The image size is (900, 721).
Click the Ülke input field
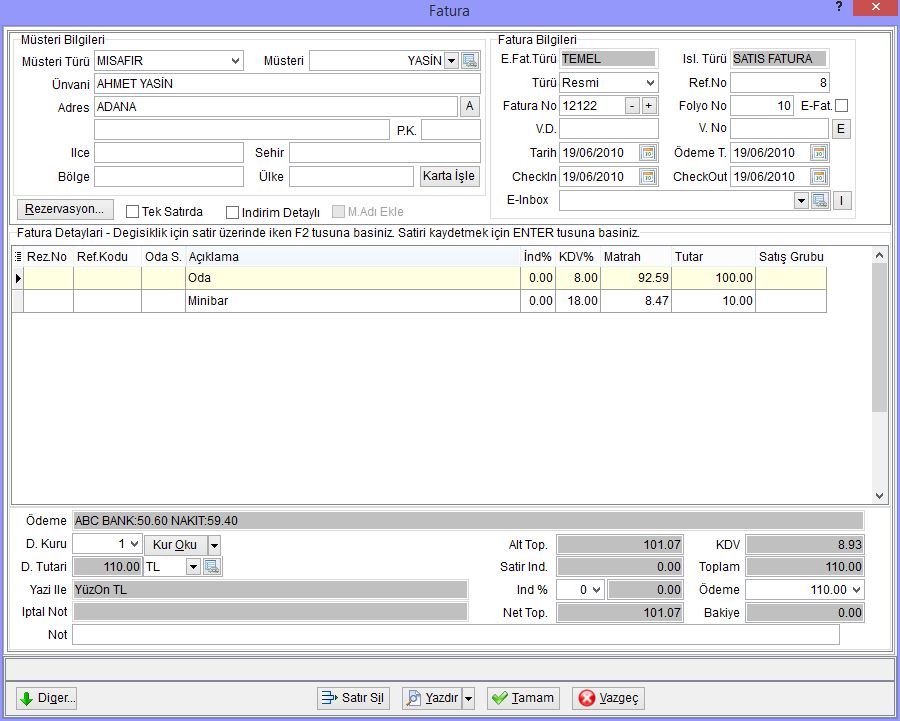(x=351, y=176)
